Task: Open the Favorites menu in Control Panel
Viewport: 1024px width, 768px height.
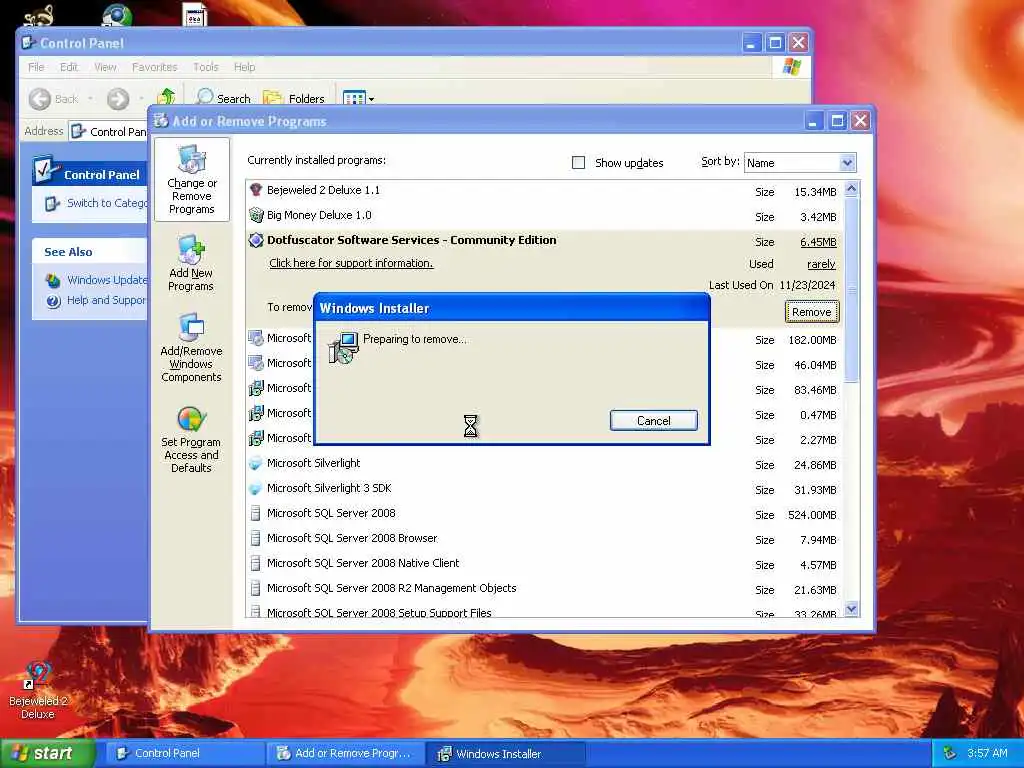Action: point(154,67)
